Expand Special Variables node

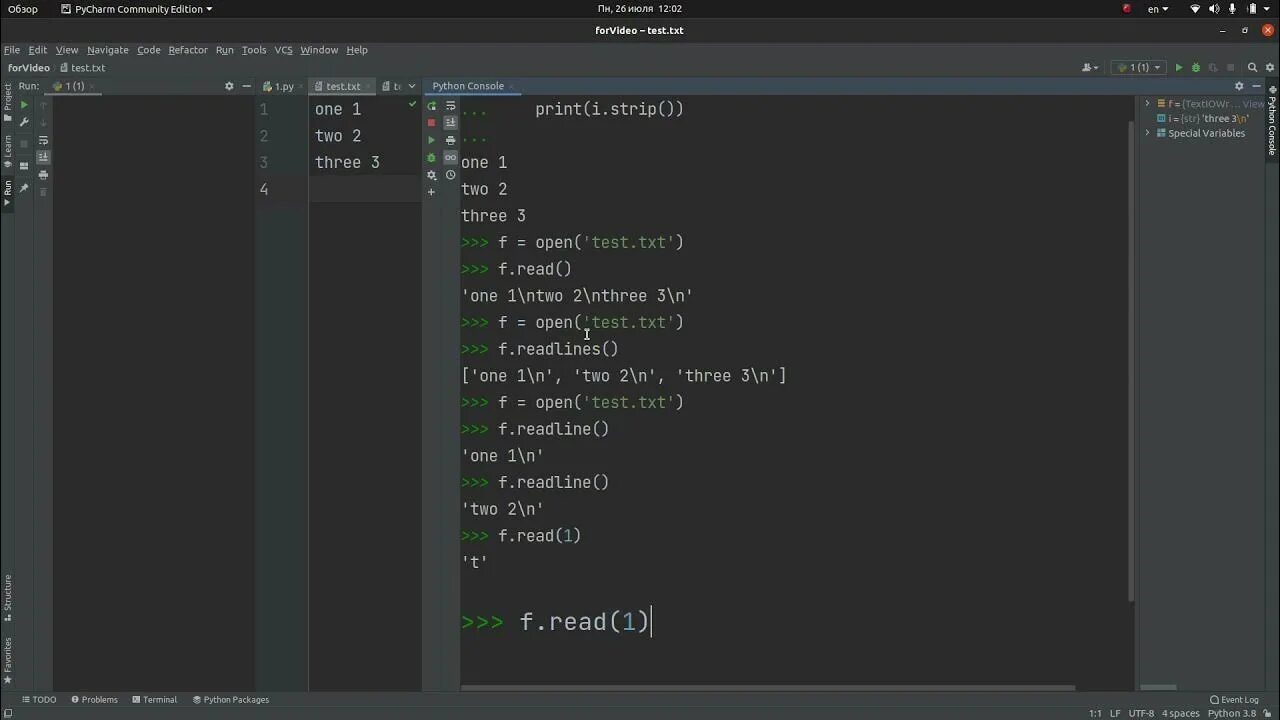(1148, 133)
